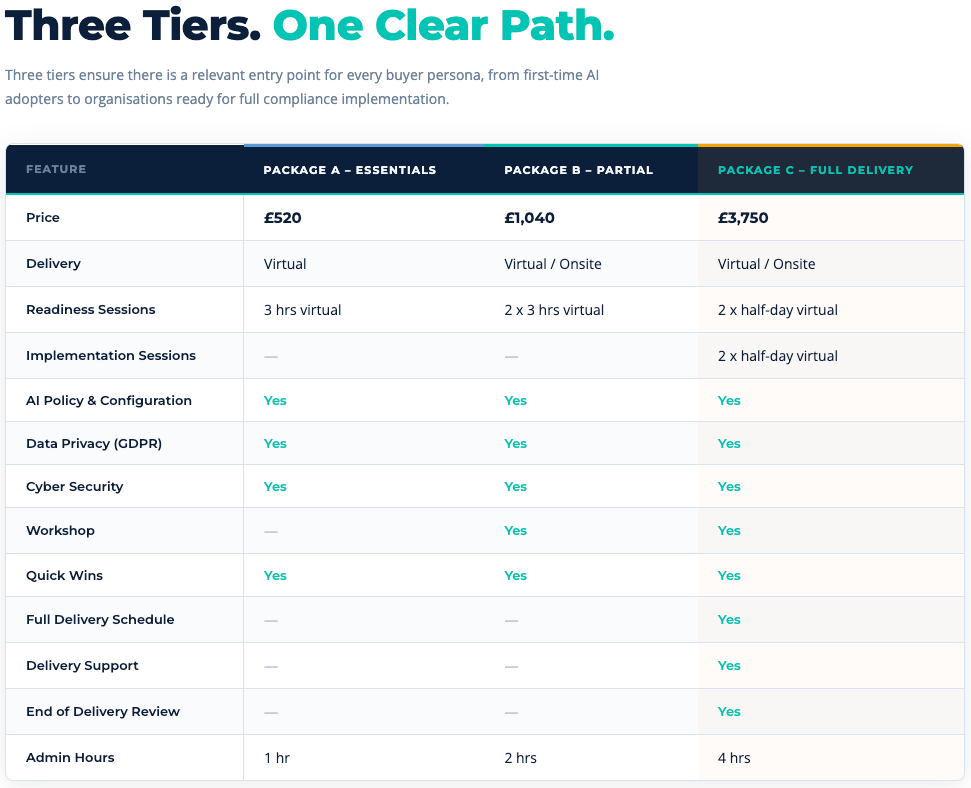This screenshot has height=788, width=971.
Task: Click the AI Policy & Configuration label
Action: click(x=109, y=401)
